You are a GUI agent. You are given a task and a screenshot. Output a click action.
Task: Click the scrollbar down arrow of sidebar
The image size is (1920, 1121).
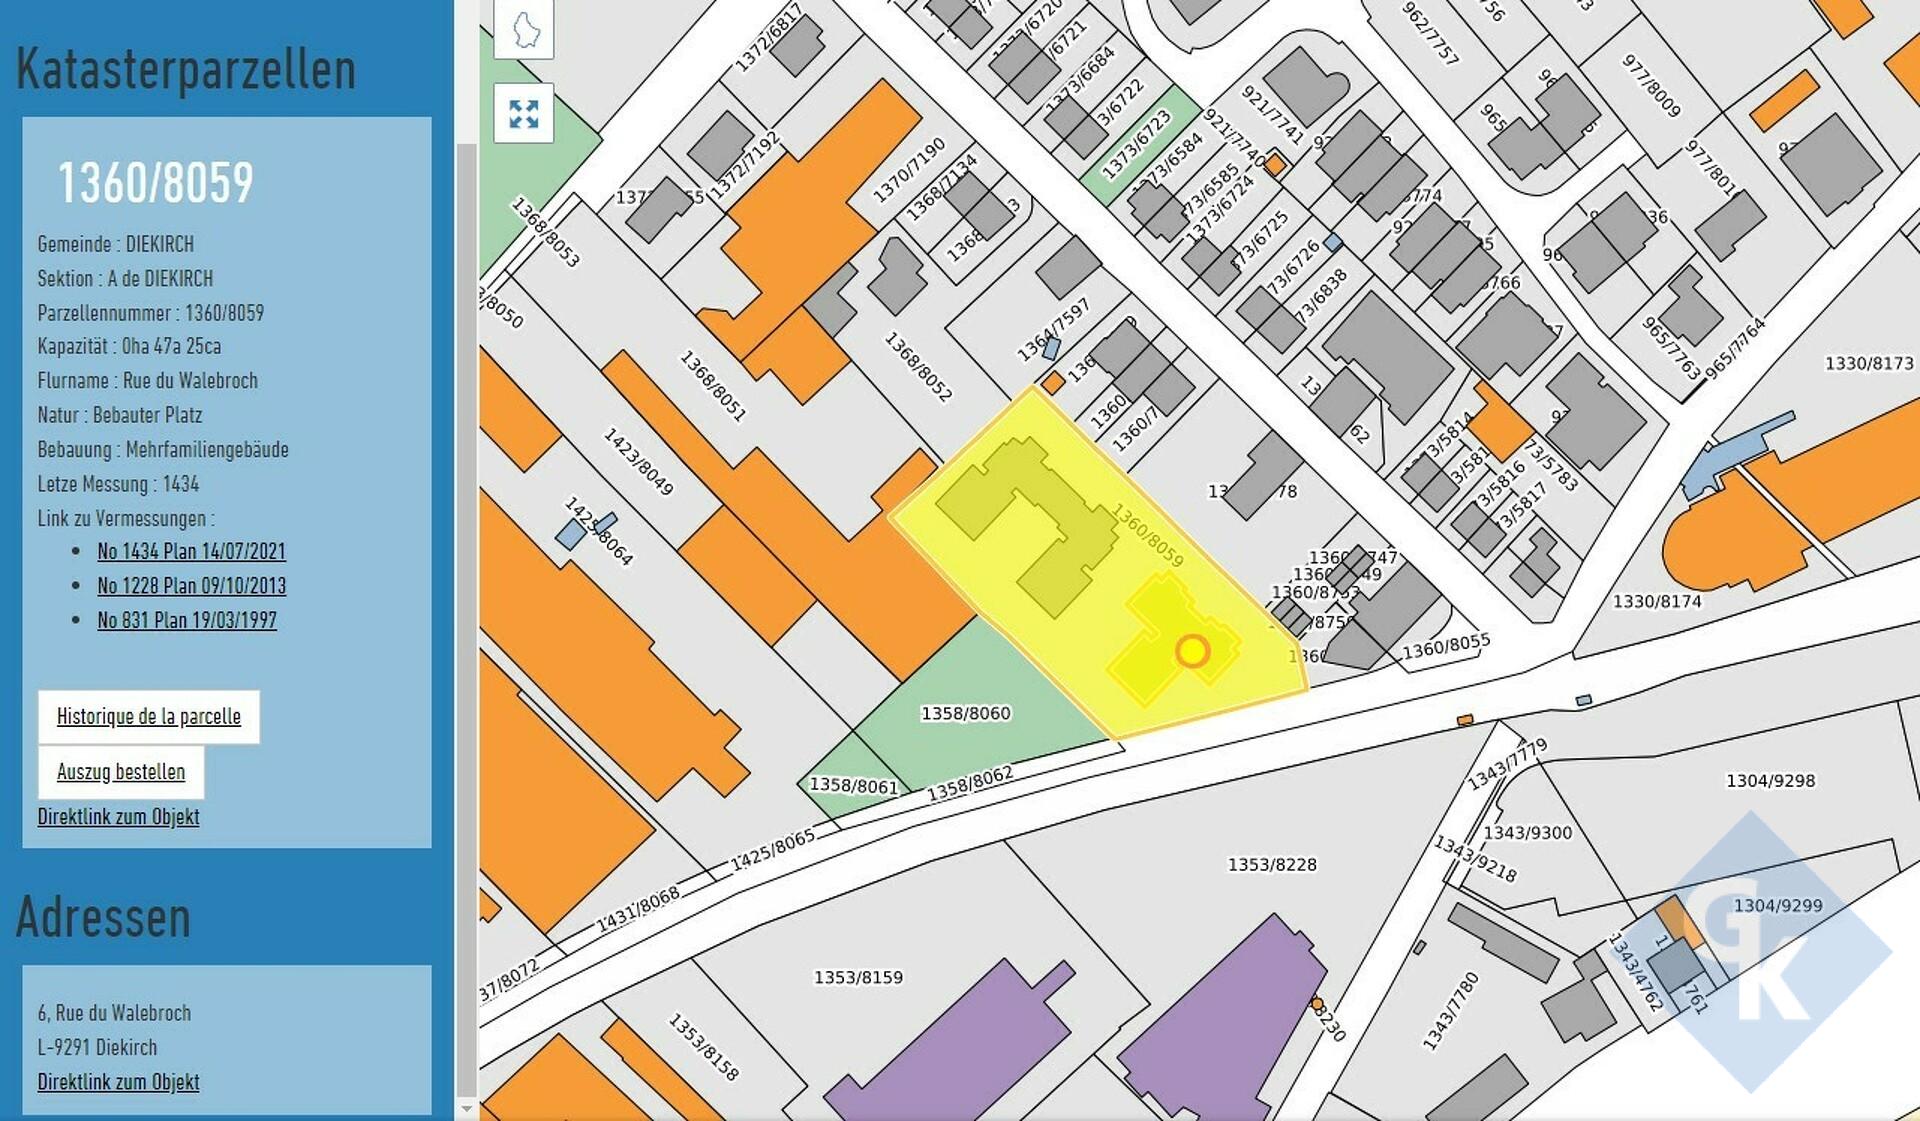466,1108
